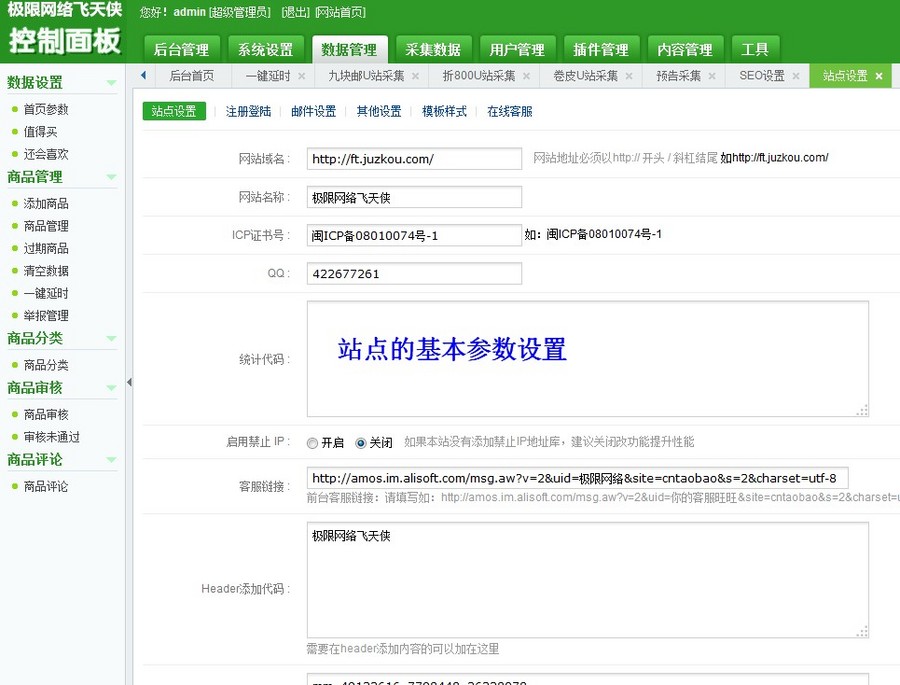Close the 站点设置 tab
This screenshot has height=685, width=900.
click(879, 75)
